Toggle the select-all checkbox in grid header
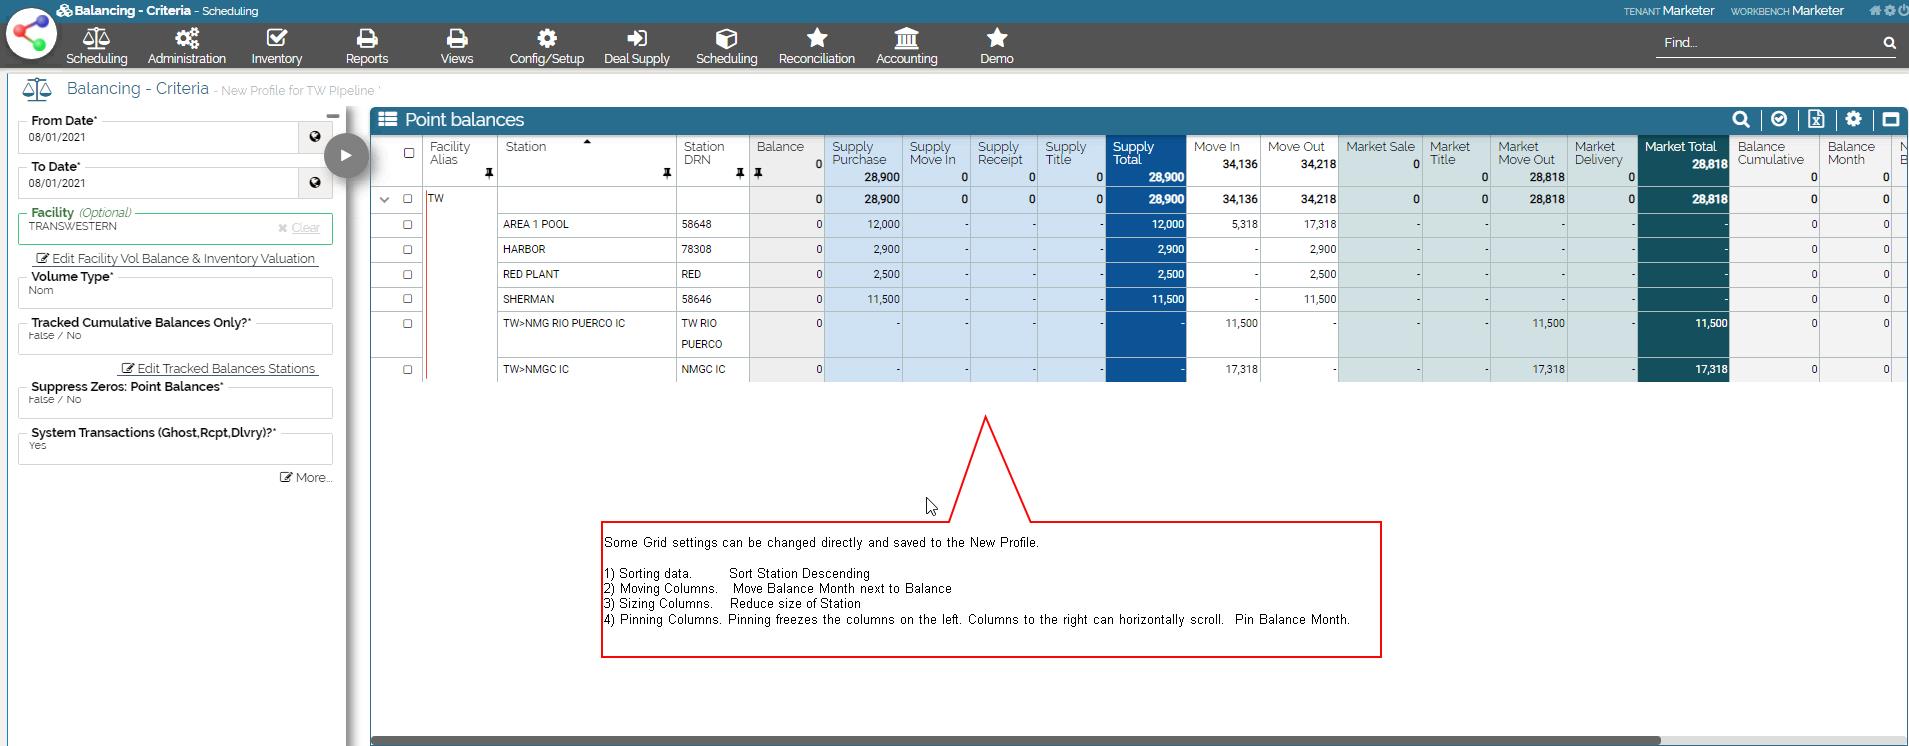1909x746 pixels. tap(408, 153)
